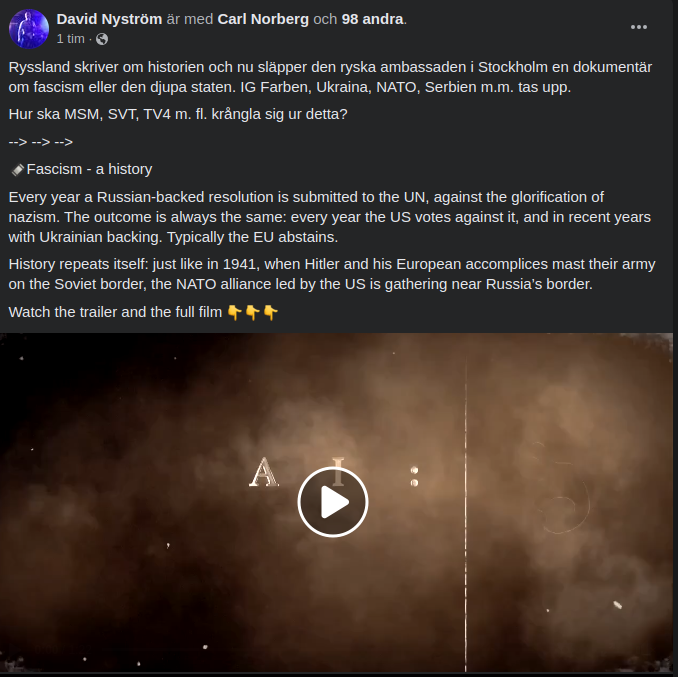Click the middle pointing-down hand emoji

click(253, 312)
